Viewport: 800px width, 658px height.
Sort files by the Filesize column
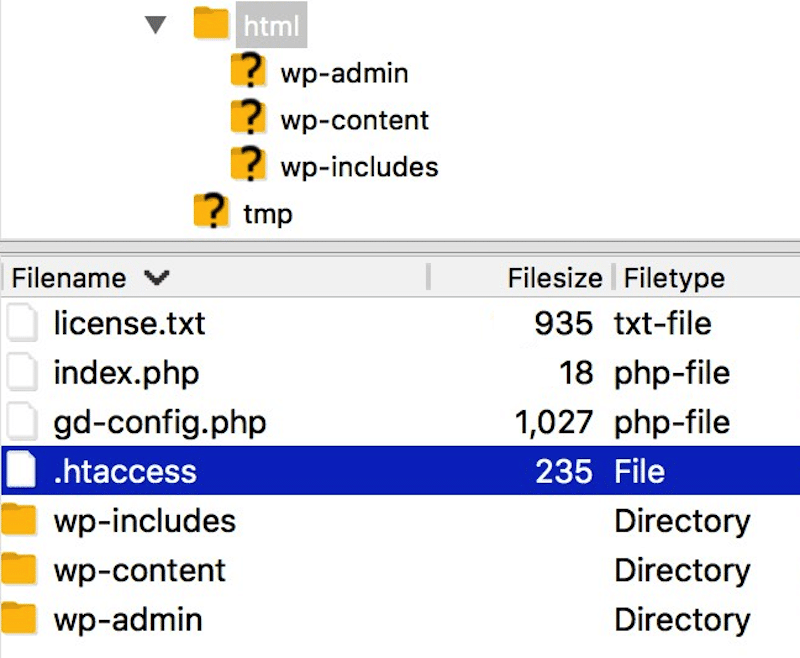click(553, 277)
